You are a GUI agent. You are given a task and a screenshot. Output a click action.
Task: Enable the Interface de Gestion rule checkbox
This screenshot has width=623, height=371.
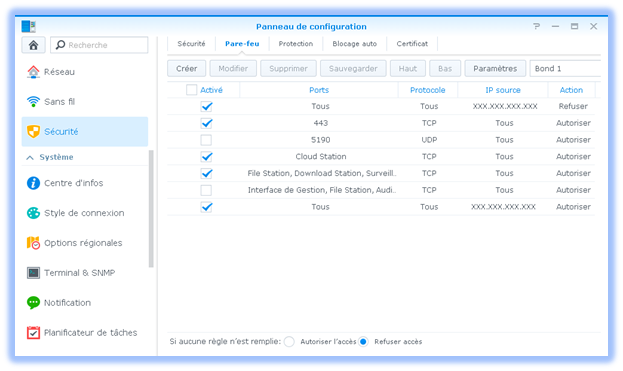pos(206,190)
